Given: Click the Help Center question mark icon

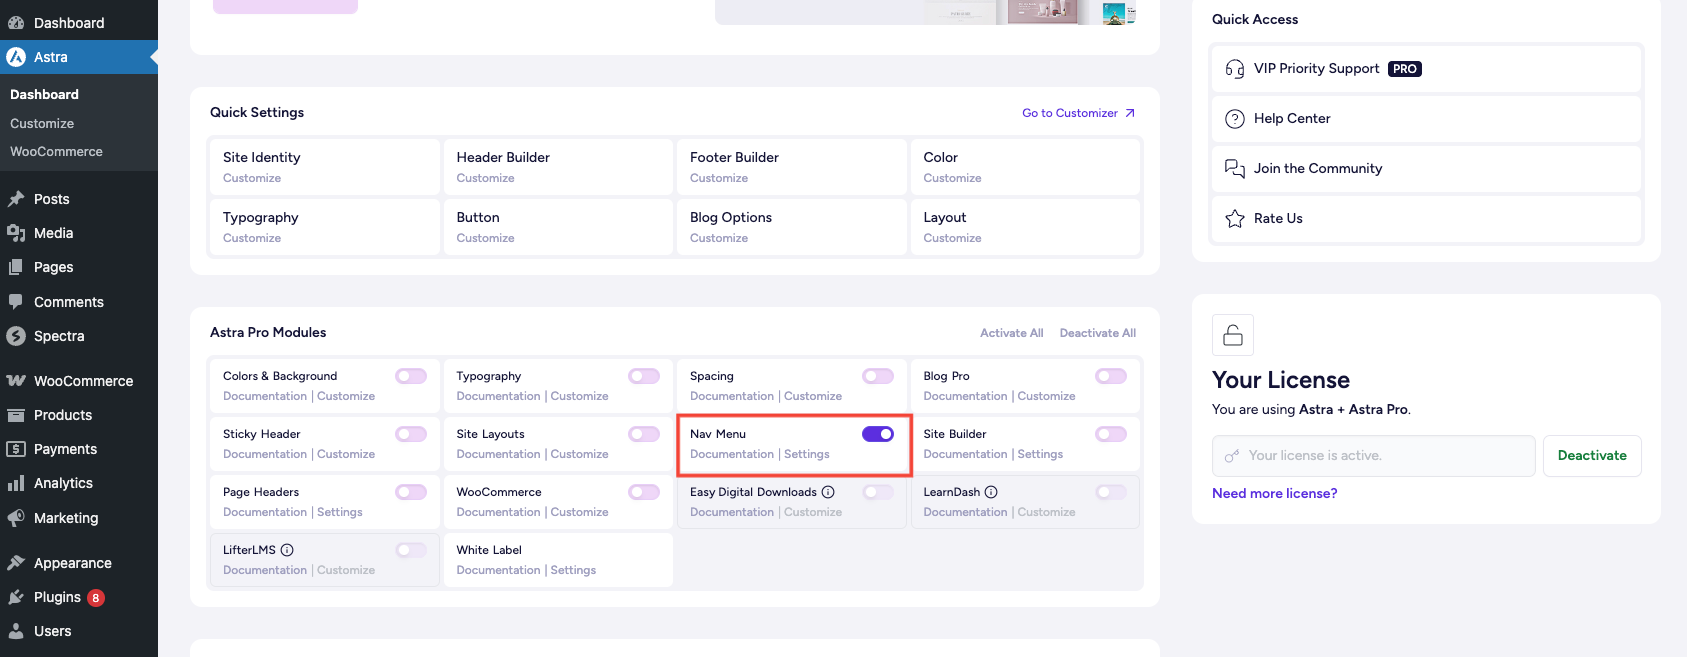Looking at the screenshot, I should (x=1235, y=119).
